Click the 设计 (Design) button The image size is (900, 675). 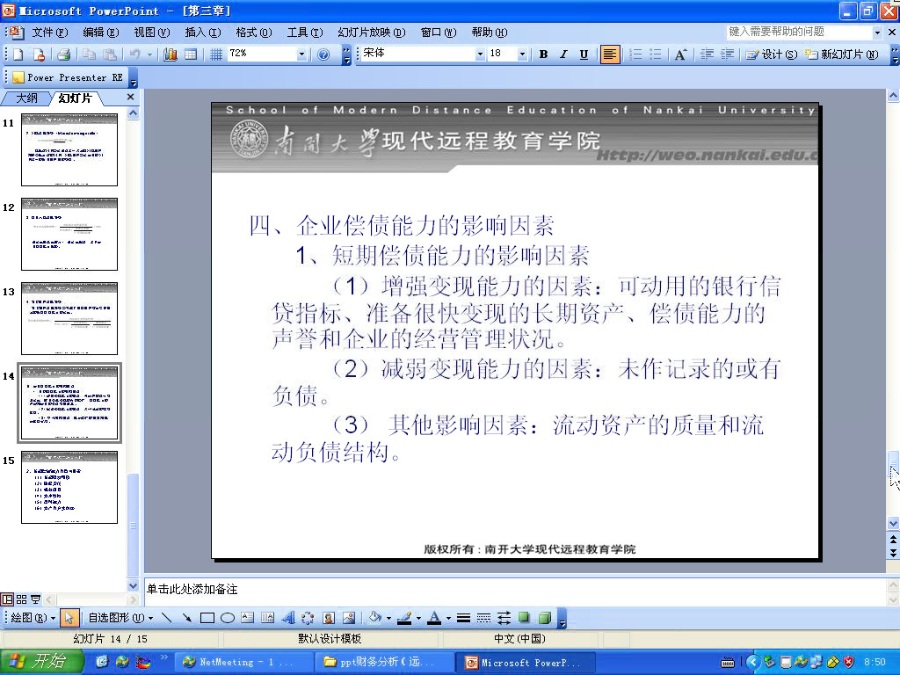point(771,55)
